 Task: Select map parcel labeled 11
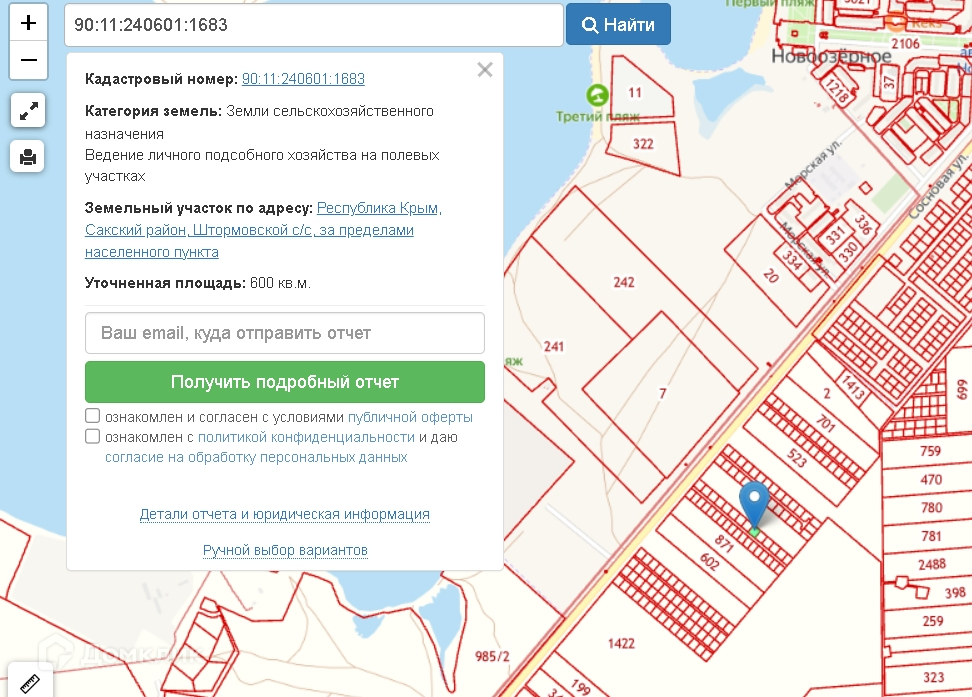(635, 93)
